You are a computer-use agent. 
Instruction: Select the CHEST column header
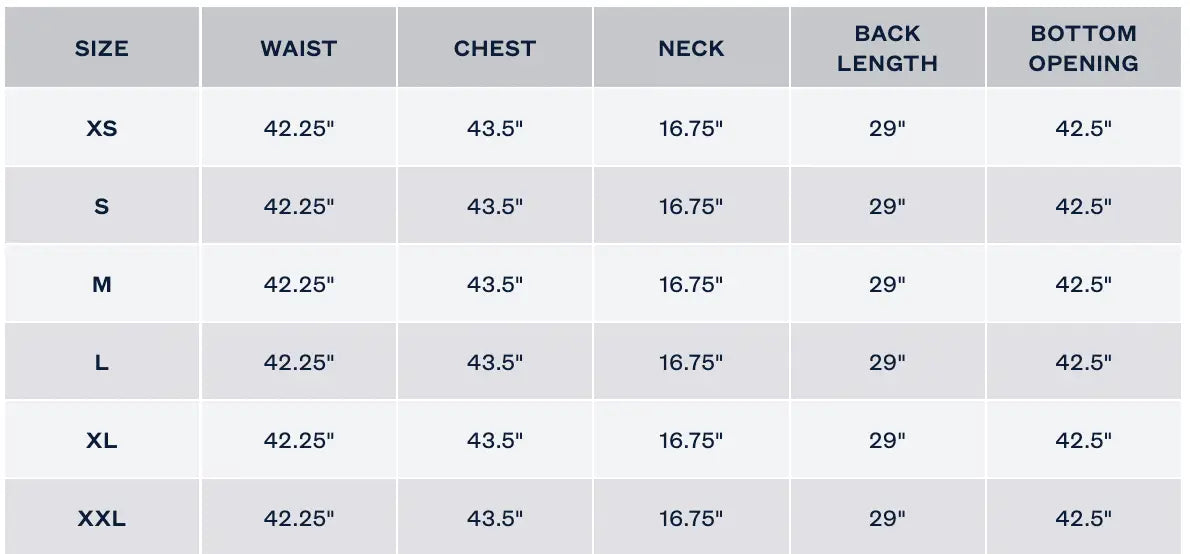[495, 48]
